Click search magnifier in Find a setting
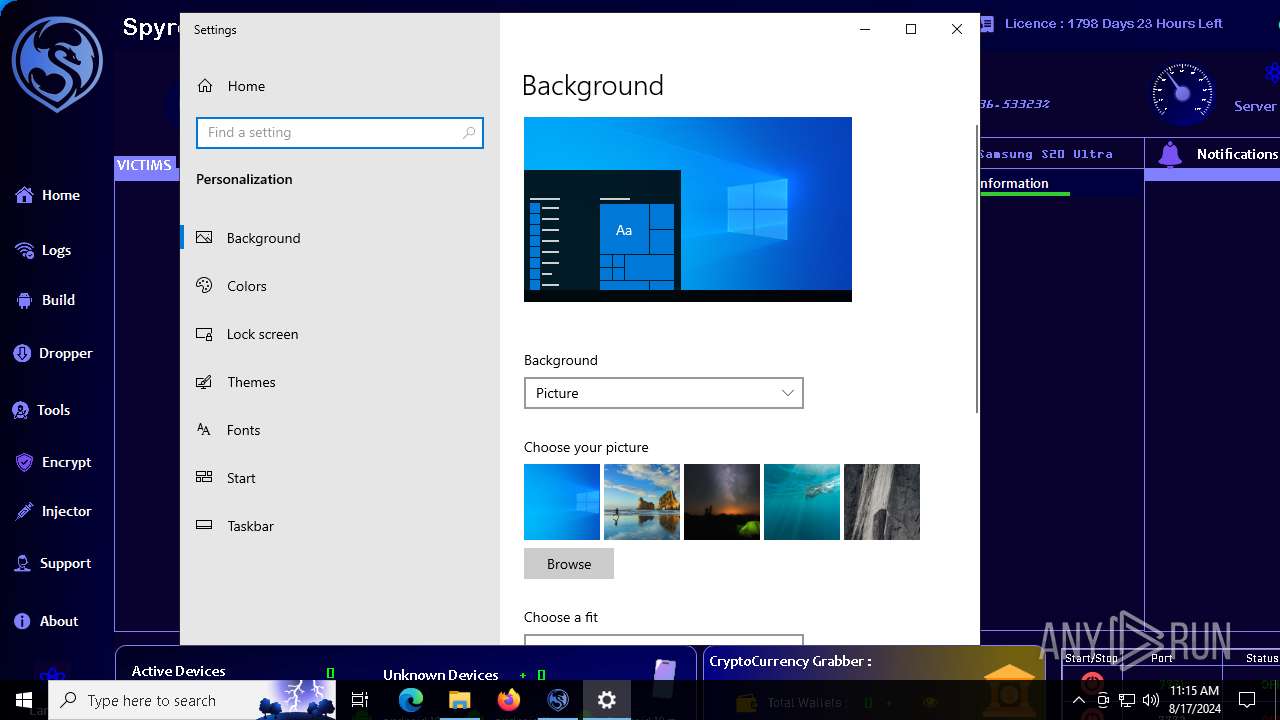 (469, 133)
